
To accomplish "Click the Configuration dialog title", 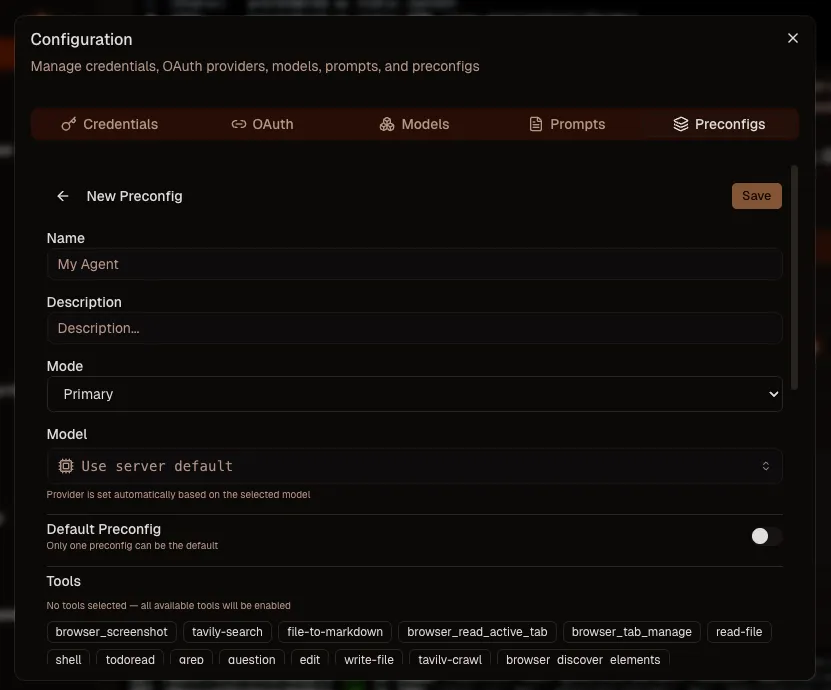I will click(82, 39).
